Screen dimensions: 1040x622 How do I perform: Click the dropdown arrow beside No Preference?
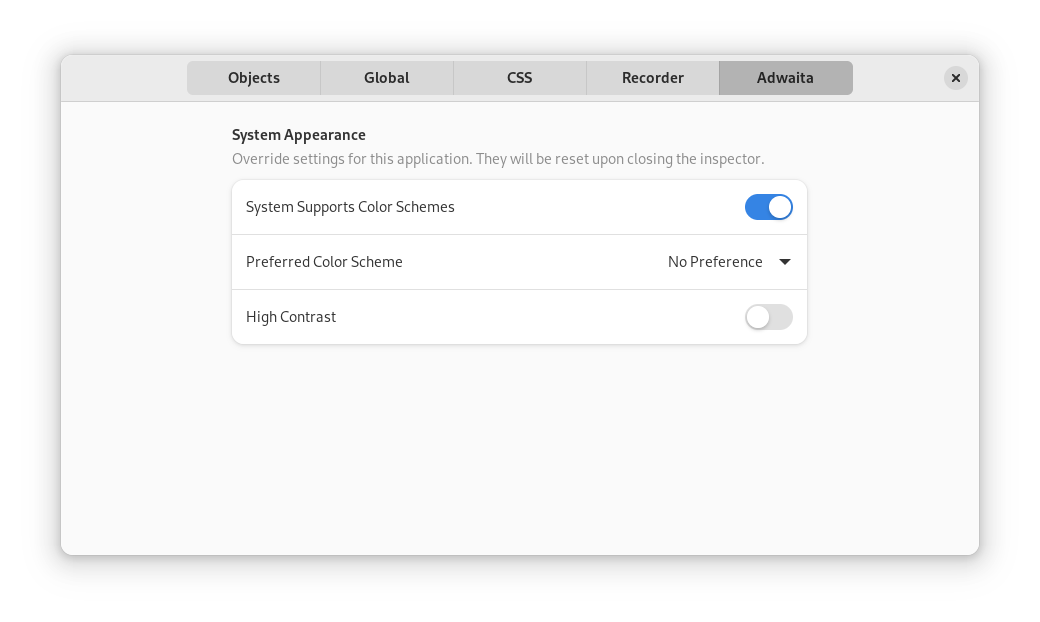(x=785, y=262)
